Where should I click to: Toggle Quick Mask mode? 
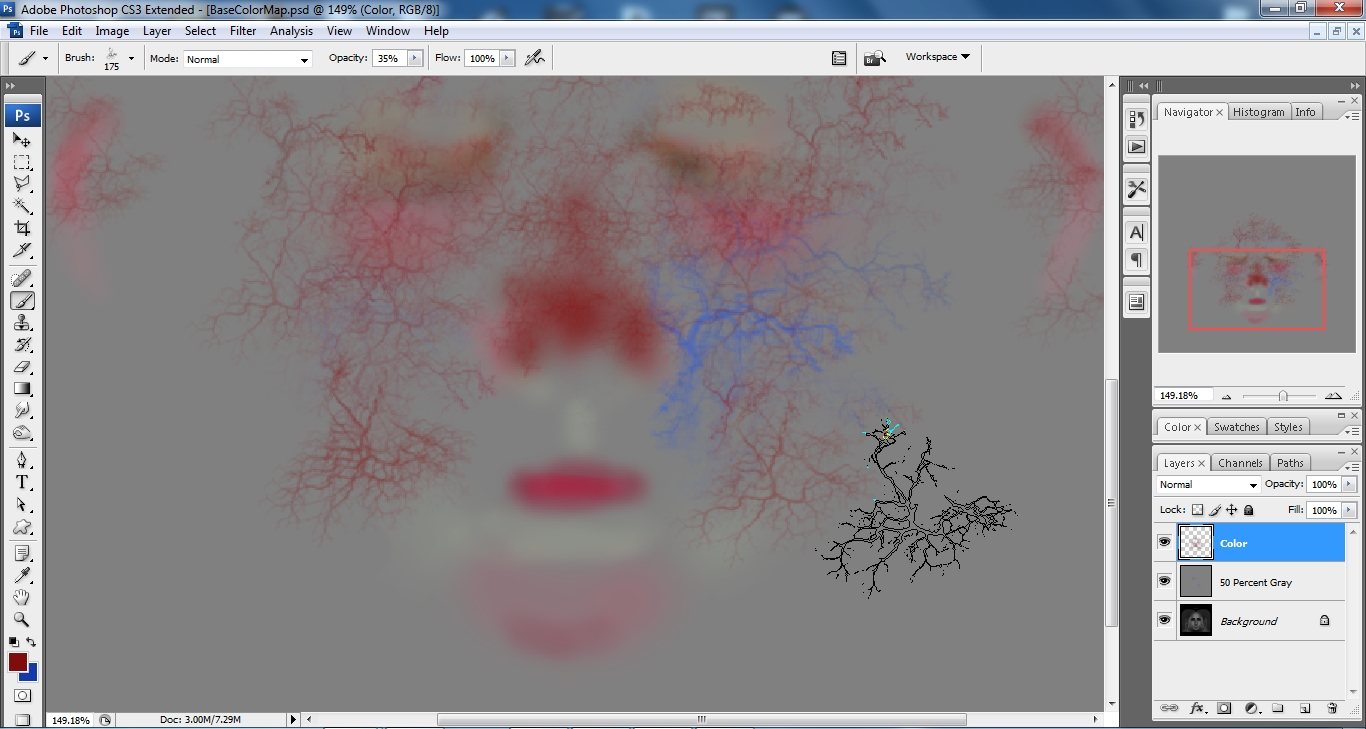tap(22, 695)
